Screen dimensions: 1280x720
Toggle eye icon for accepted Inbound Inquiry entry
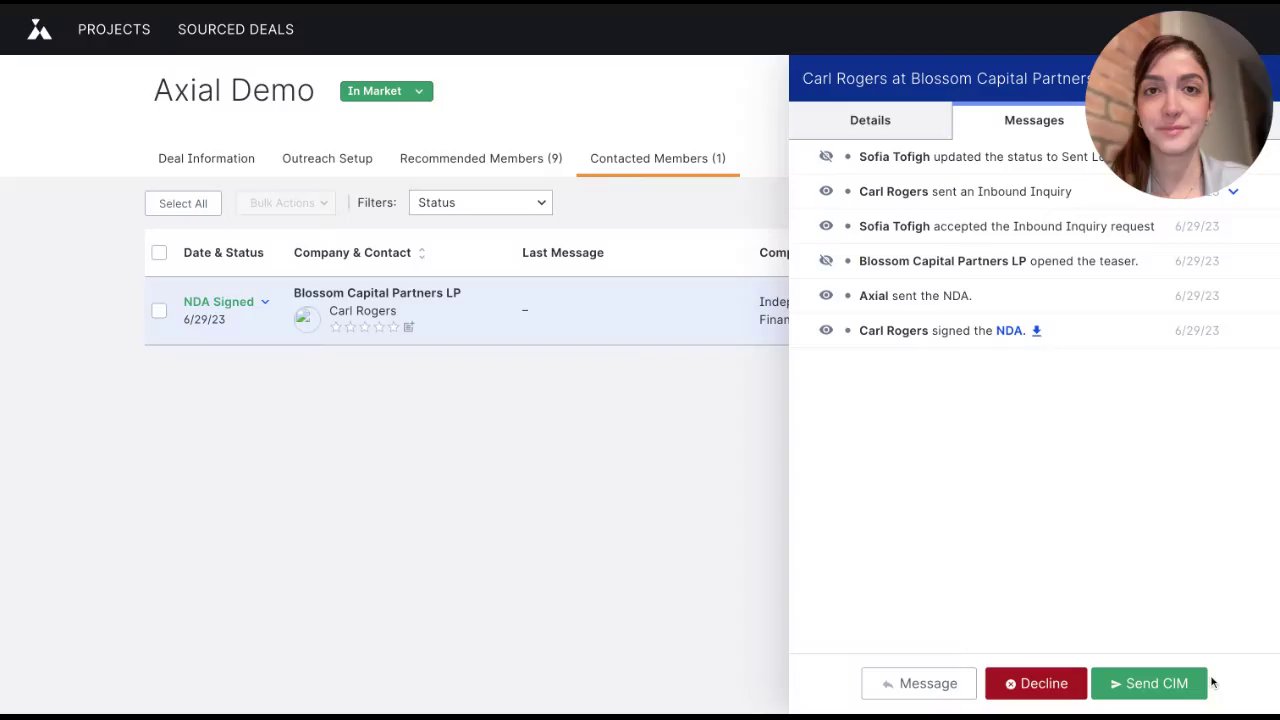pyautogui.click(x=826, y=226)
